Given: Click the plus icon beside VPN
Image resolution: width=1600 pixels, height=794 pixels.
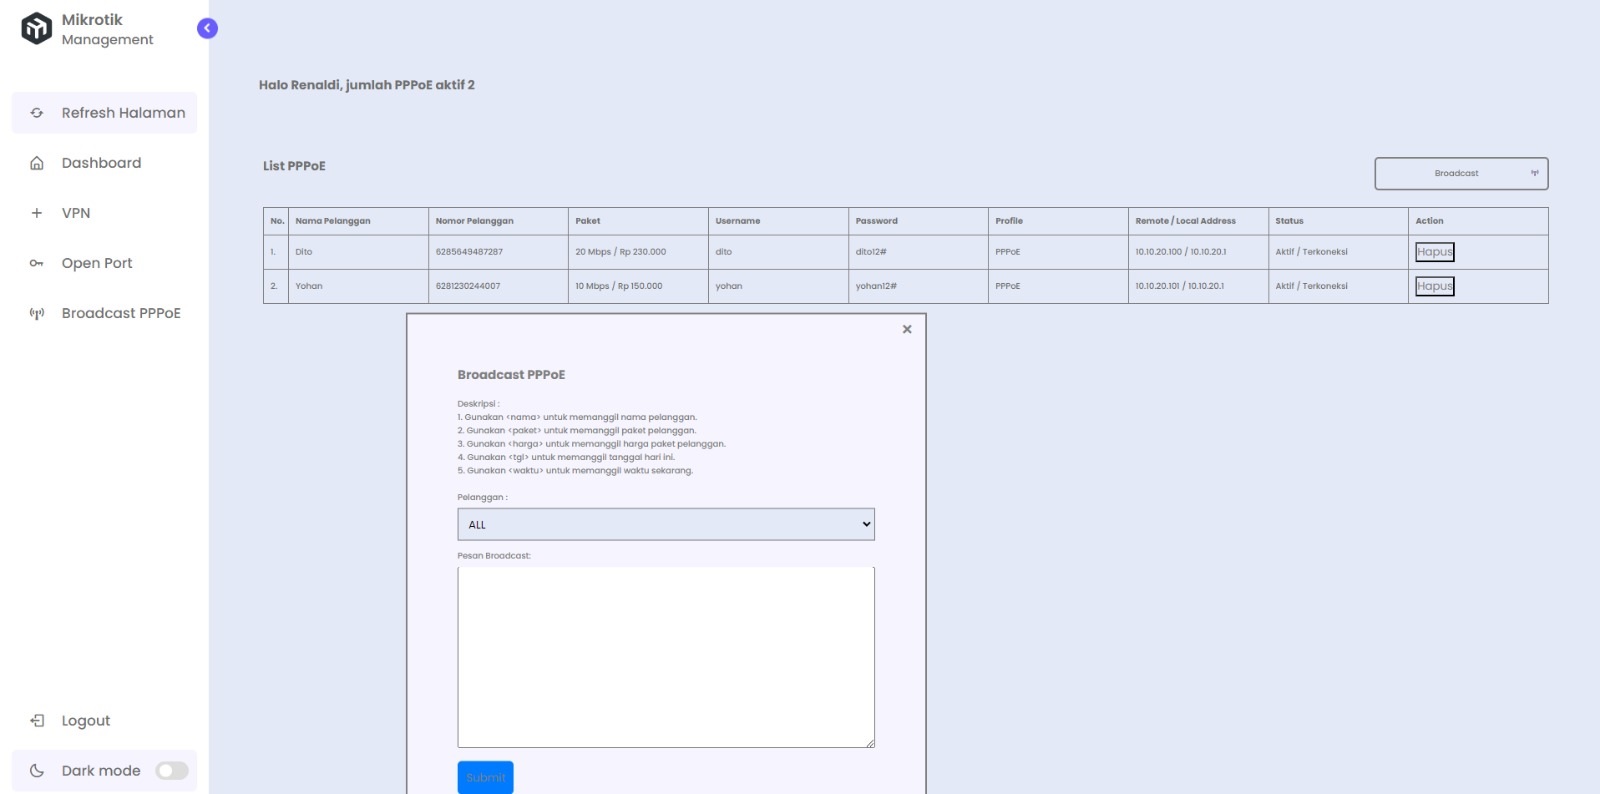Looking at the screenshot, I should tap(37, 213).
